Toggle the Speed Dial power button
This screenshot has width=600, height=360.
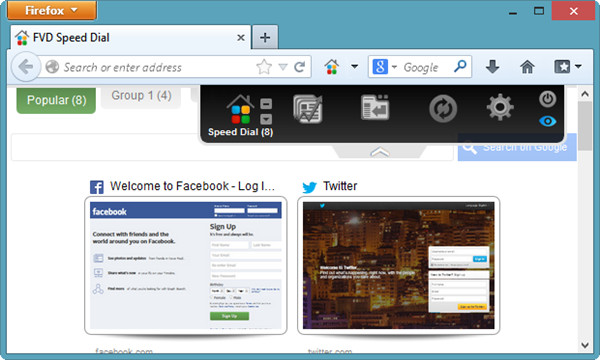pos(548,99)
